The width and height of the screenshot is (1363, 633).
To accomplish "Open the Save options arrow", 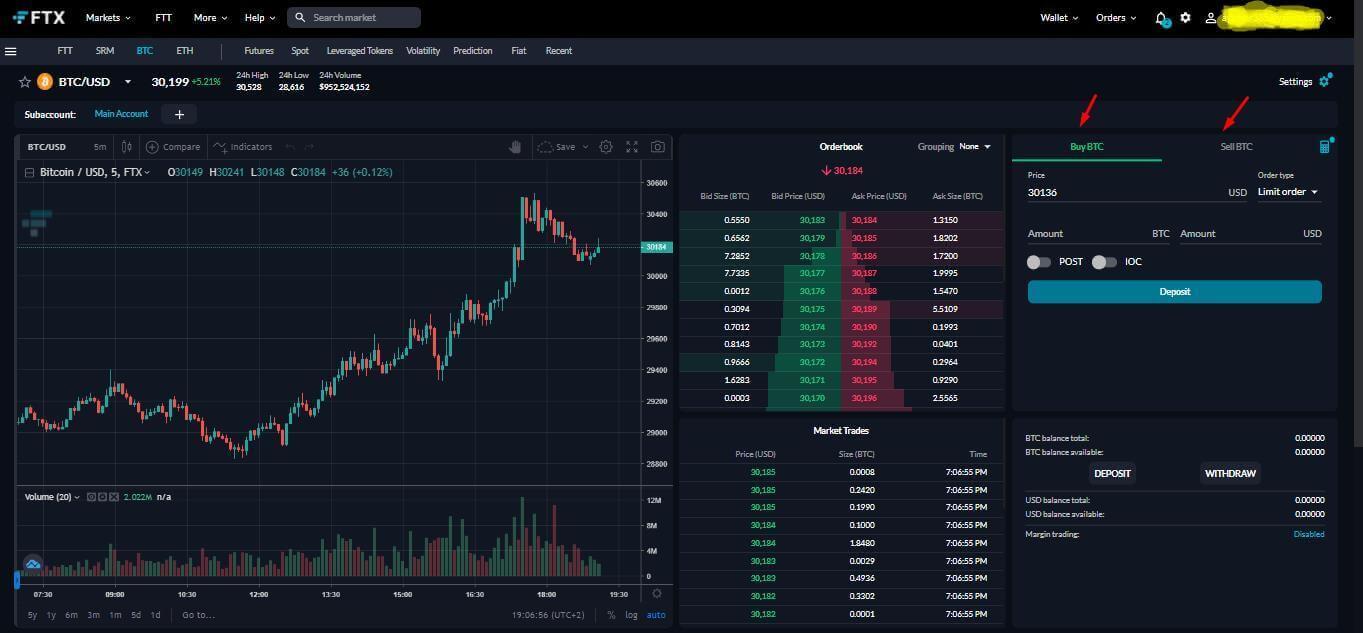I will pos(585,147).
